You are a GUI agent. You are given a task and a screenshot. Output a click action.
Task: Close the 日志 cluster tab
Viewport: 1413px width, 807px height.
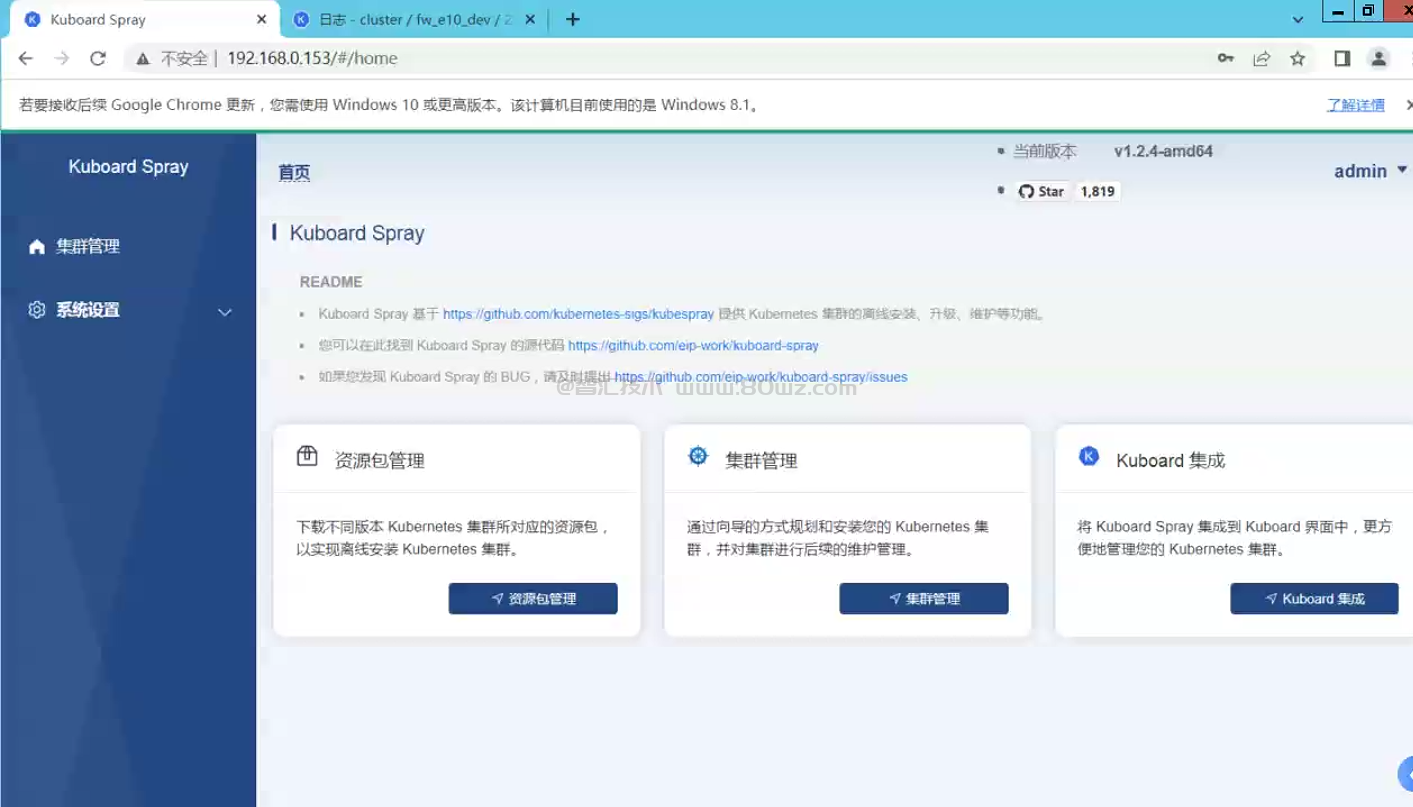[x=530, y=19]
